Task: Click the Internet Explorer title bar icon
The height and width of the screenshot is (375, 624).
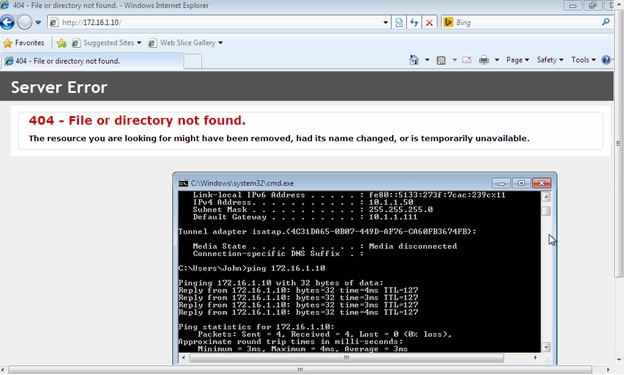Action: (x=5, y=5)
